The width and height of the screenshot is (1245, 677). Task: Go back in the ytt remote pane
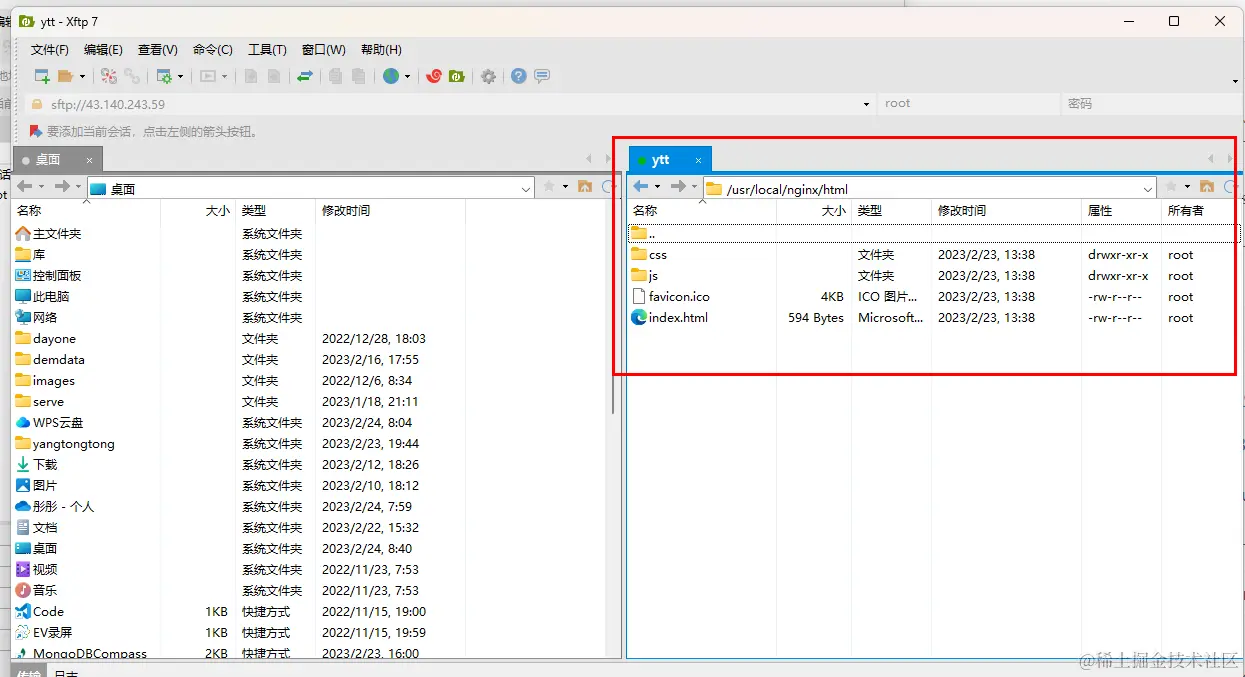(641, 186)
